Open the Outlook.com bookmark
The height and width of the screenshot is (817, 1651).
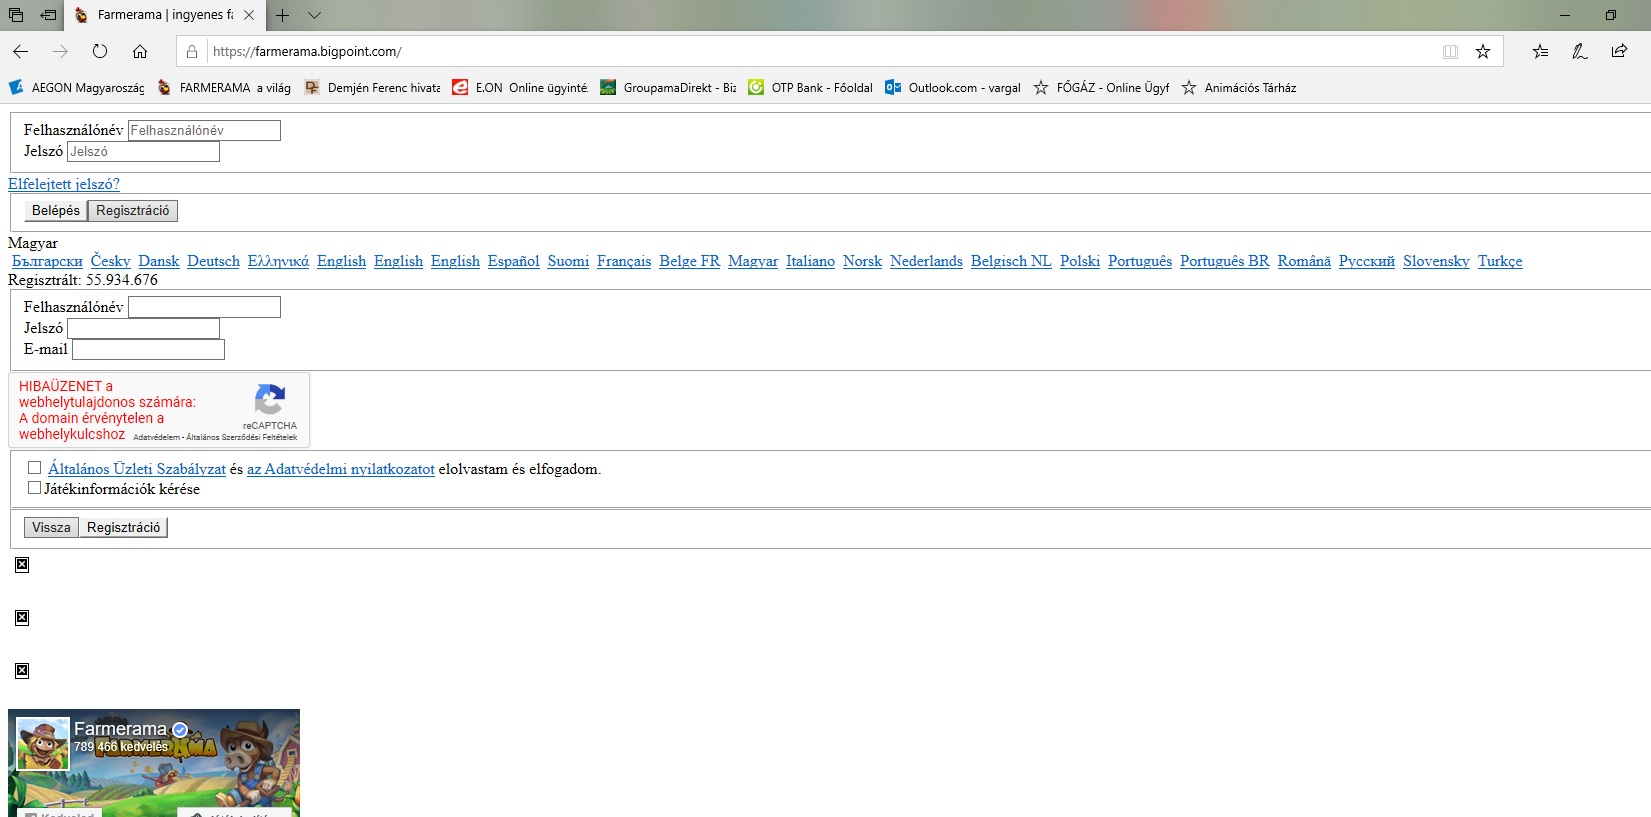tap(953, 88)
